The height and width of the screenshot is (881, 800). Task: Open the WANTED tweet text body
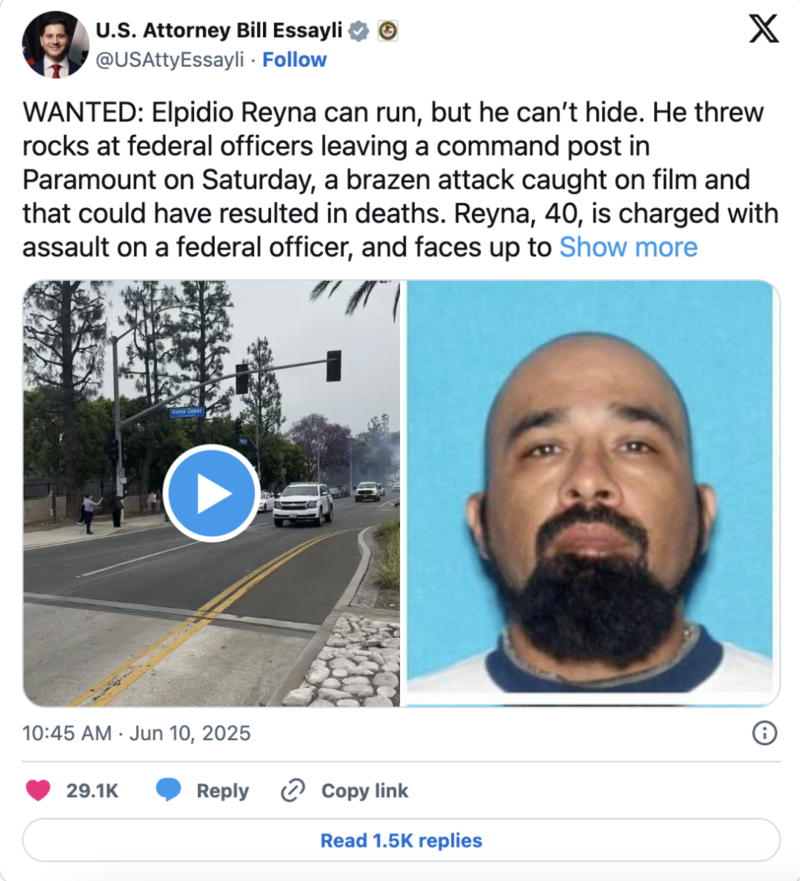400,180
